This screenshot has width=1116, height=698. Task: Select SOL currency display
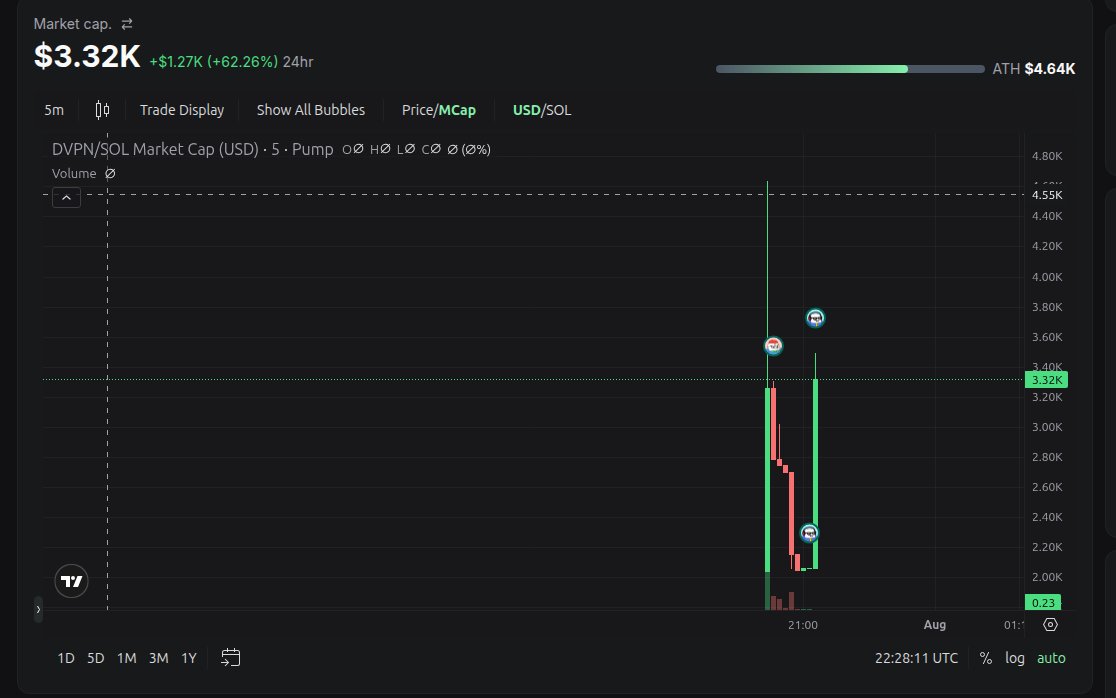pos(558,110)
